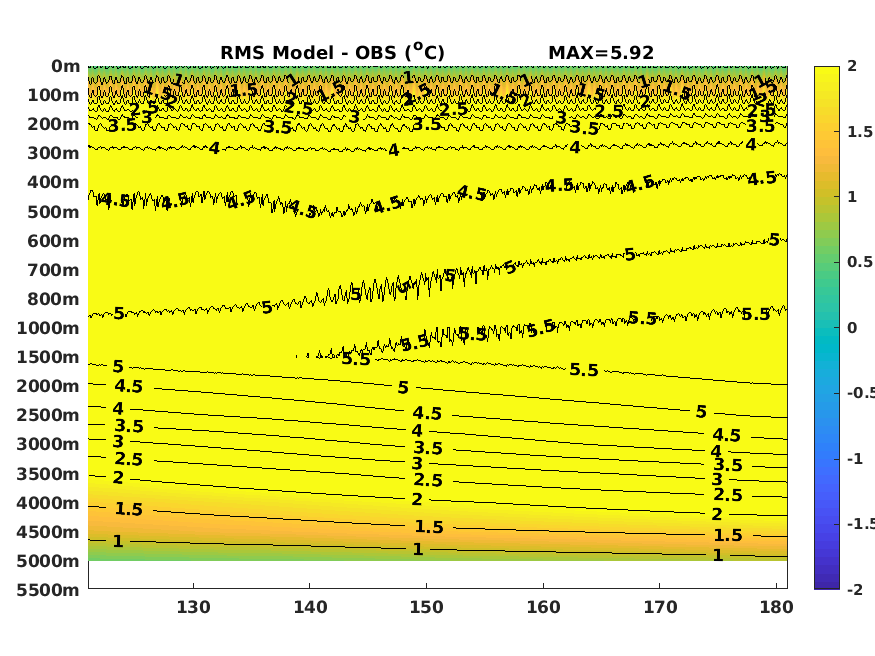Click the colorbar tick label '1.5'
The image size is (875, 656).
click(x=860, y=132)
